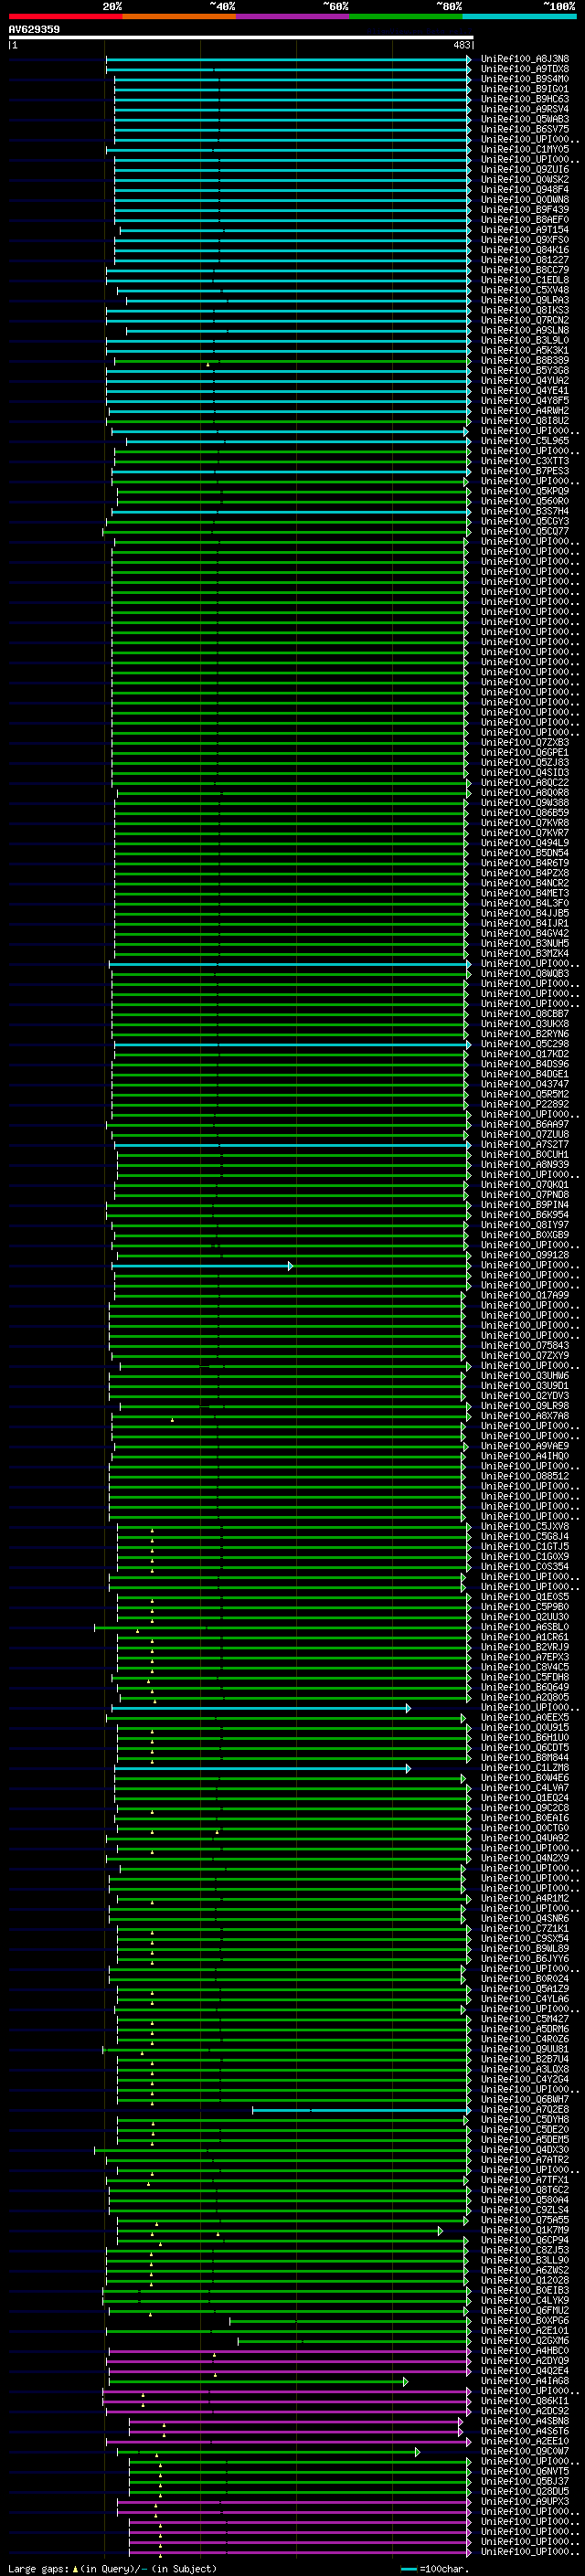The width and height of the screenshot is (585, 2576).
Task: Select hit UniRef100_C7Z1K1
Action: (525, 1928)
